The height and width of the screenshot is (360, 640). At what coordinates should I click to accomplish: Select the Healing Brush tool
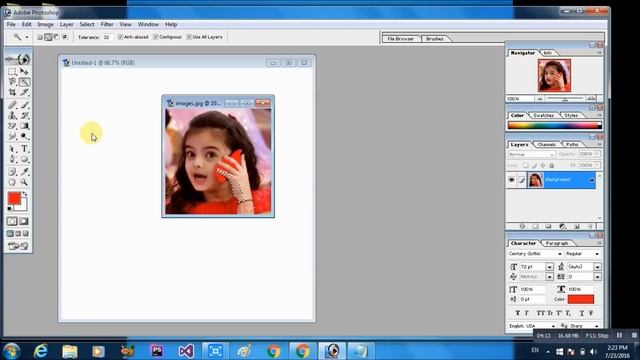(x=12, y=105)
